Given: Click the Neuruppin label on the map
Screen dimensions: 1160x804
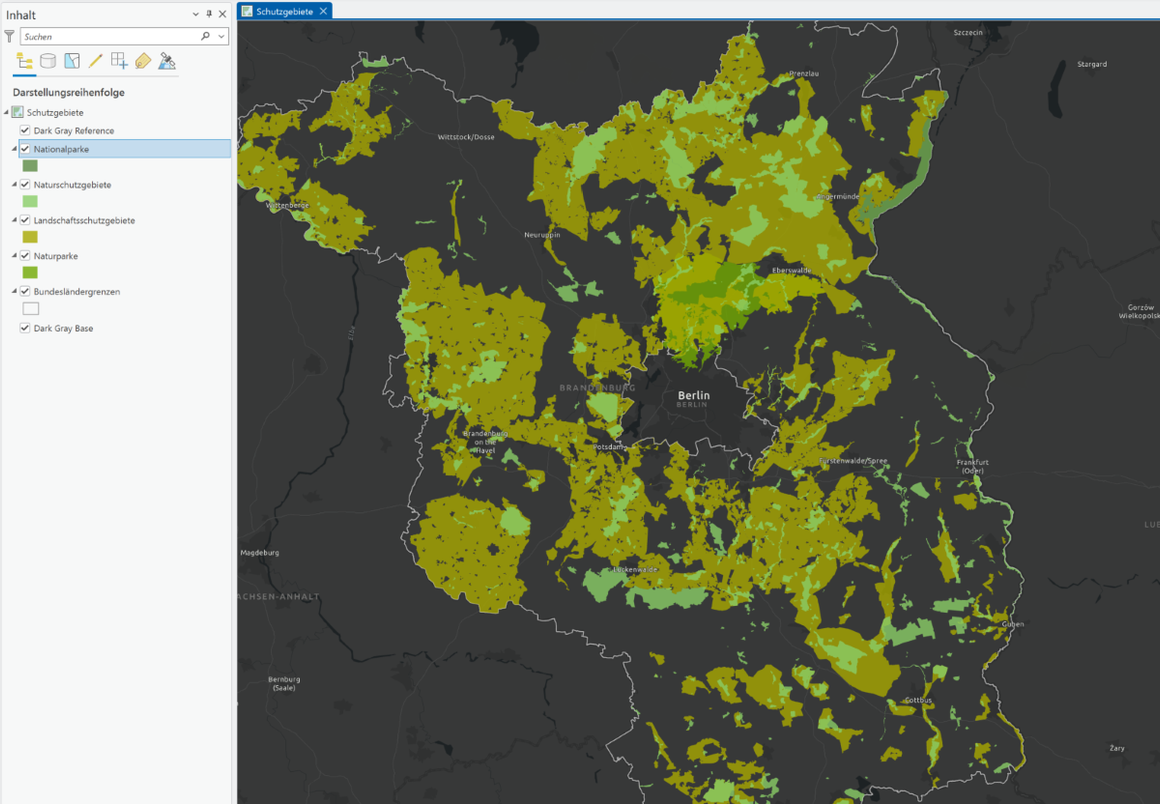Looking at the screenshot, I should (x=542, y=234).
